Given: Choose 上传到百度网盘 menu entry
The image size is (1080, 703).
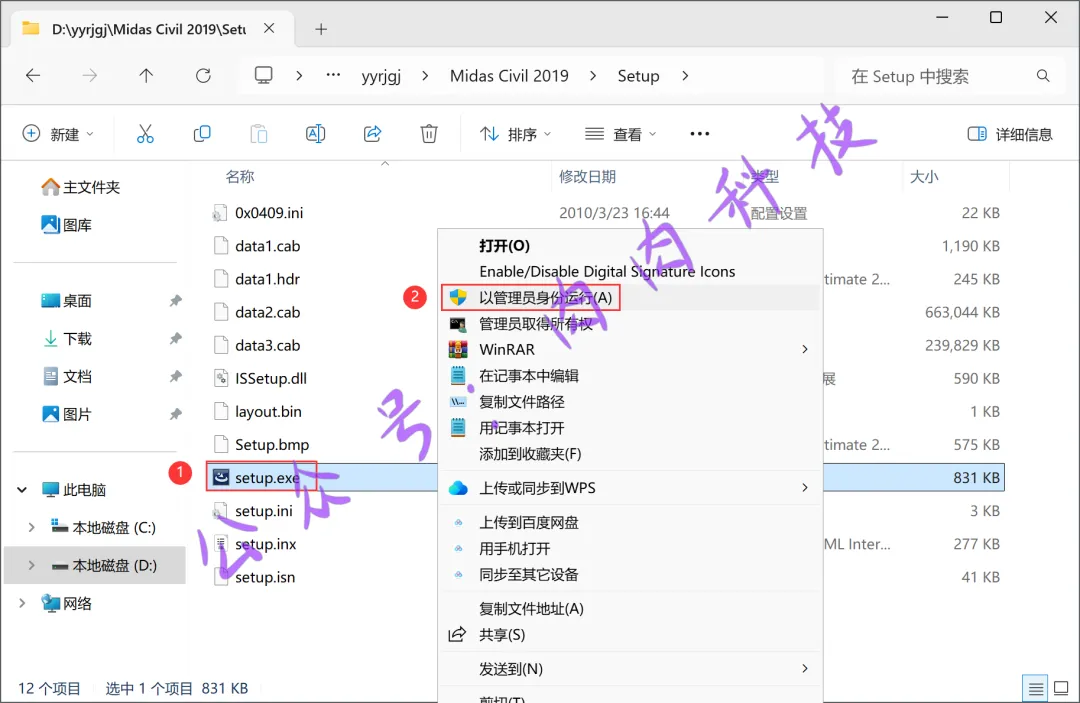Looking at the screenshot, I should 630,523.
